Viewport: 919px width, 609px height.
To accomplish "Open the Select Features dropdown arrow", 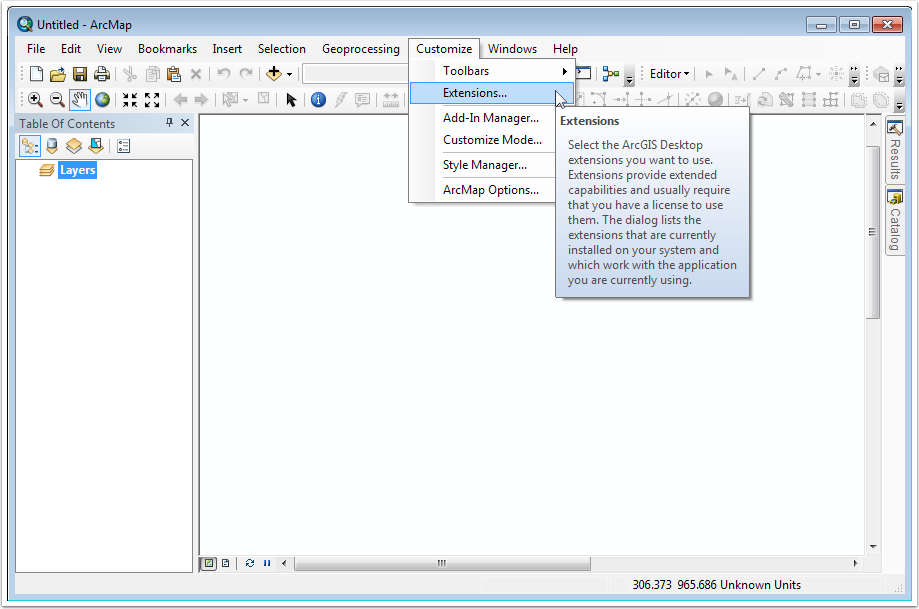I will coord(245,100).
